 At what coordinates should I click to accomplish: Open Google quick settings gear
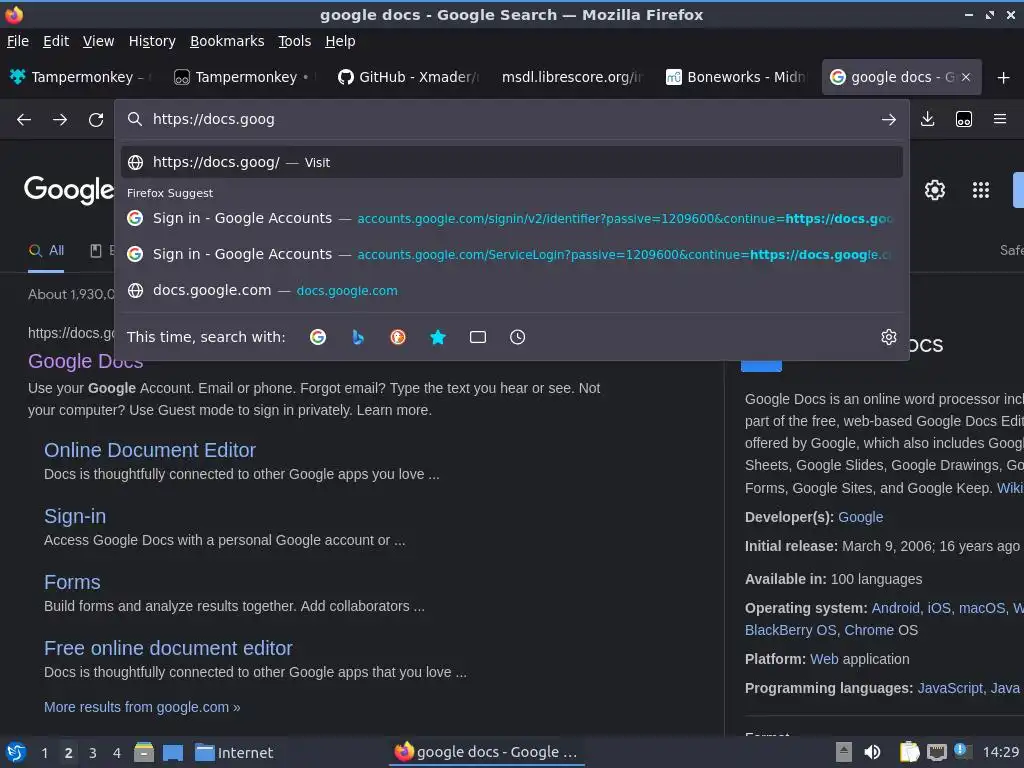coord(935,190)
